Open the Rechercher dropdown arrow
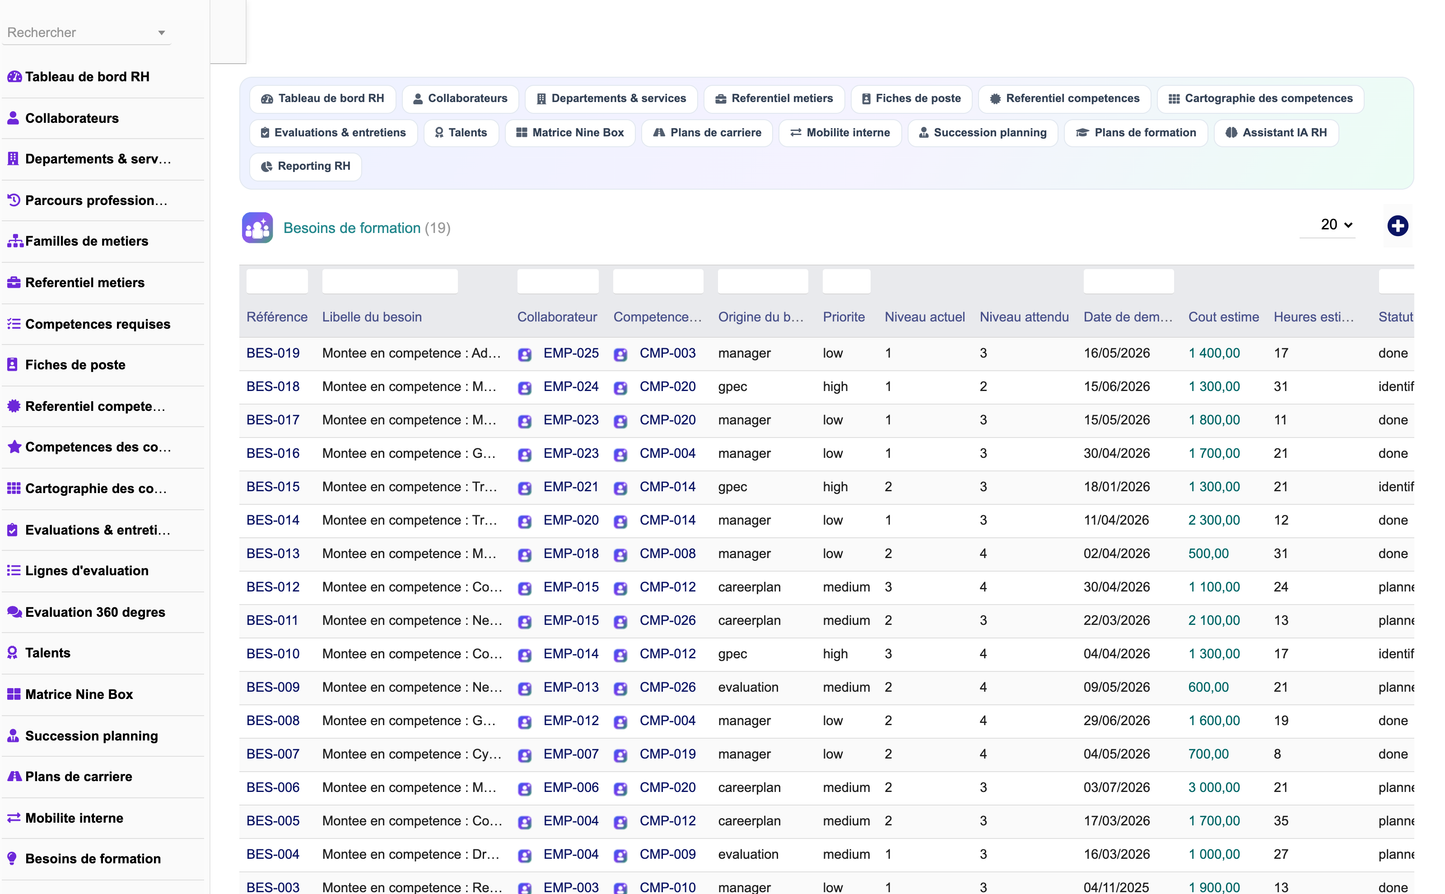Viewport: 1445px width, 894px height. (x=161, y=33)
